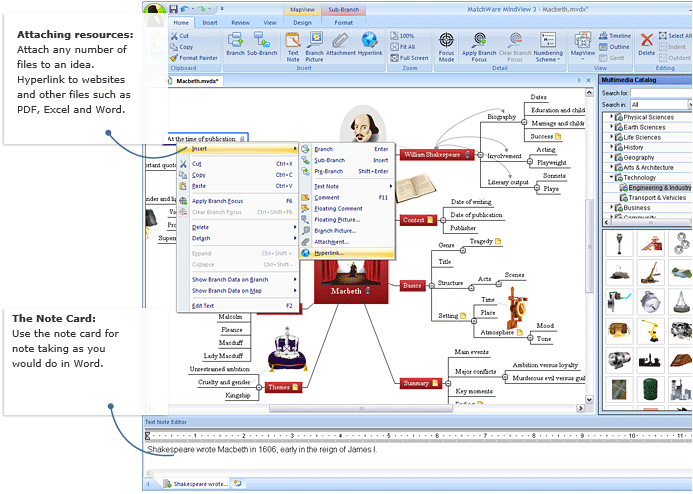The image size is (693, 494).
Task: Click the Select All ribbon button
Action: pos(674,36)
